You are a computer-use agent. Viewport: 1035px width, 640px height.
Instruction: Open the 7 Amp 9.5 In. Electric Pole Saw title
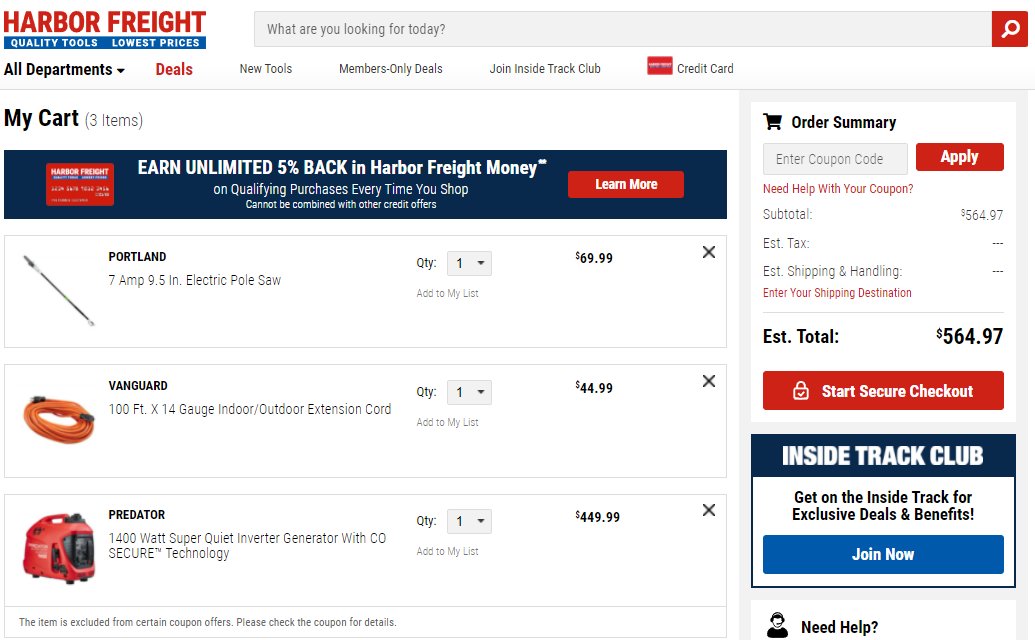[x=195, y=280]
